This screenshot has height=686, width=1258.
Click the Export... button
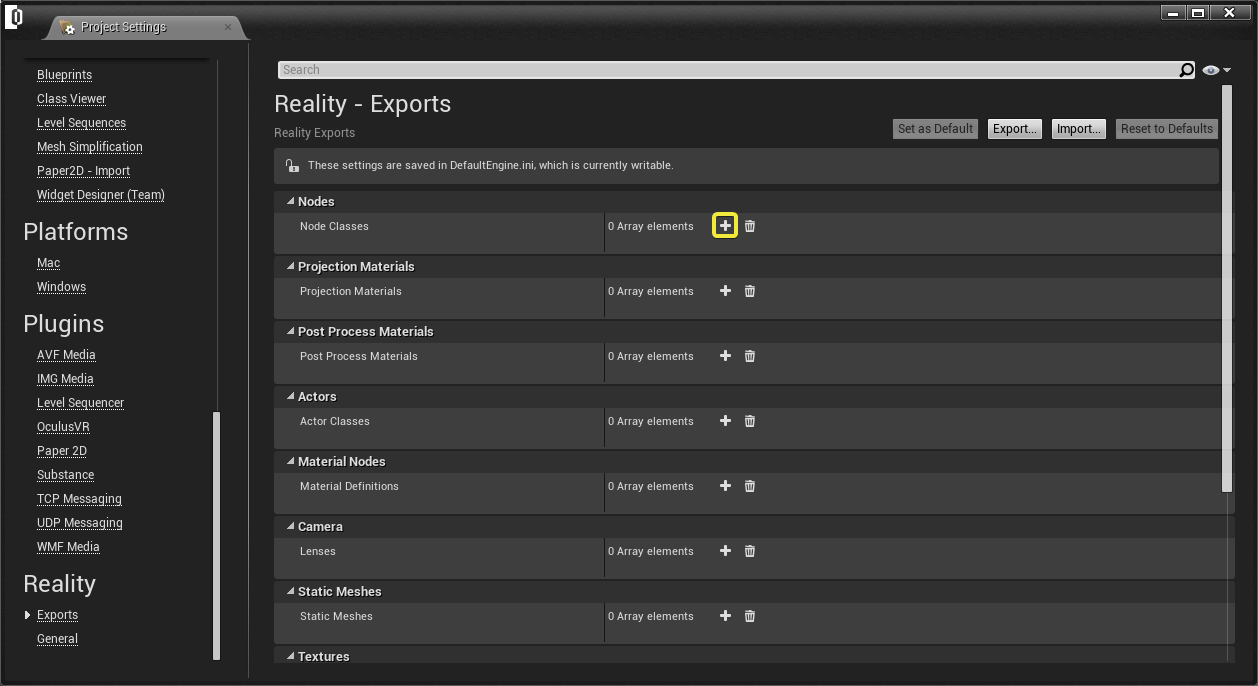point(1014,129)
